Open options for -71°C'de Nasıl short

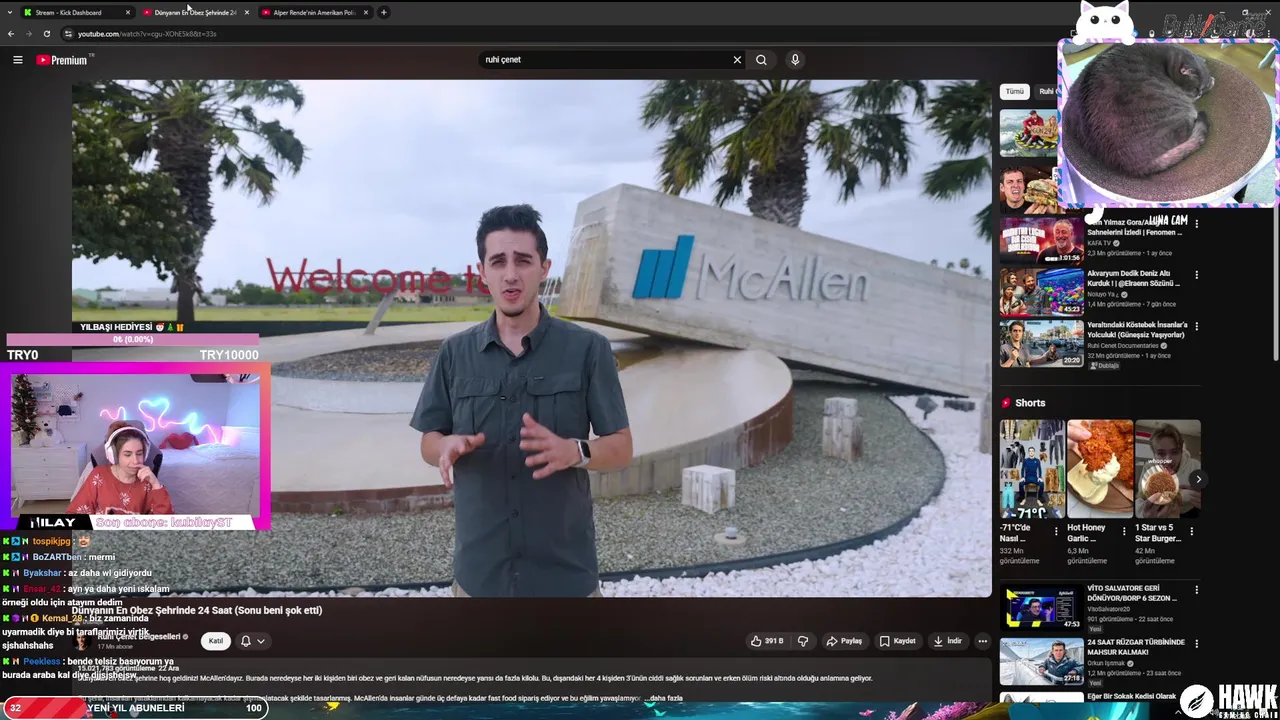pos(1056,531)
